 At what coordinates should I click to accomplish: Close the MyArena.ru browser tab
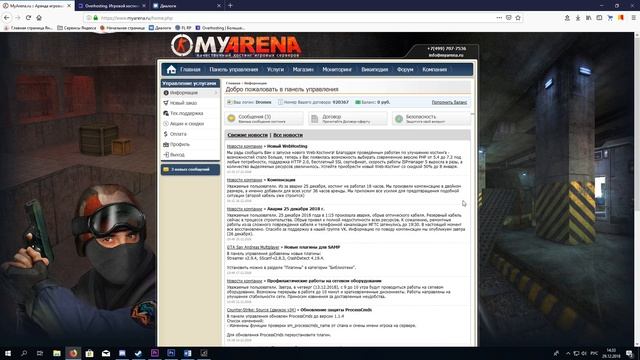69,6
